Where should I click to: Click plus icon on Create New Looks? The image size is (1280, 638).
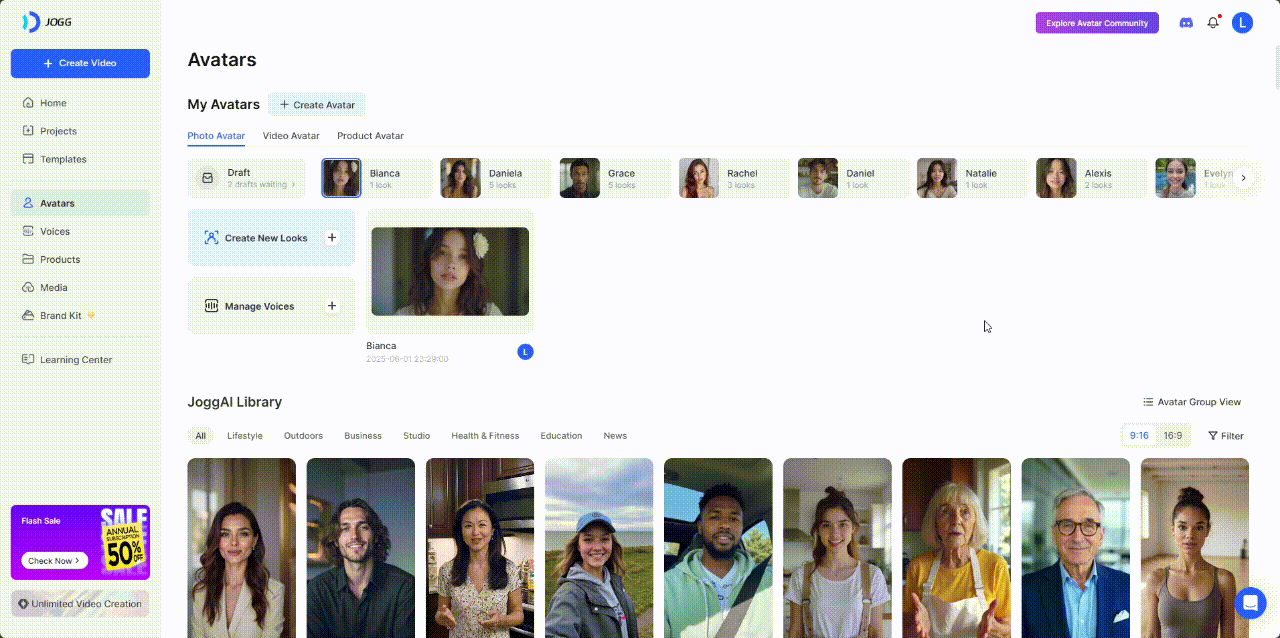pos(332,238)
